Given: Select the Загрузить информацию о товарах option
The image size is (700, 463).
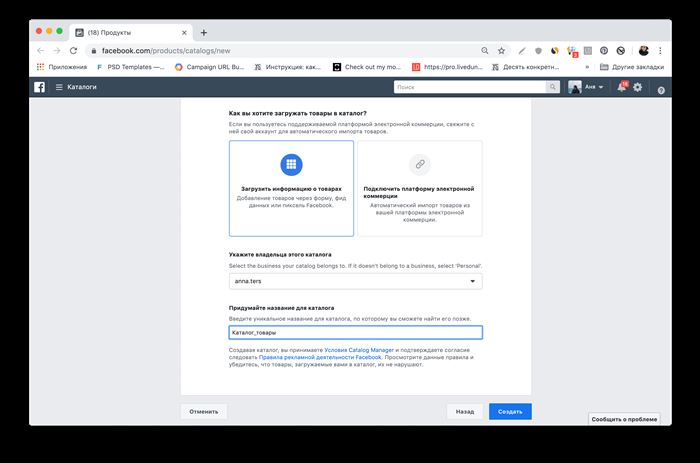Looking at the screenshot, I should click(x=292, y=188).
